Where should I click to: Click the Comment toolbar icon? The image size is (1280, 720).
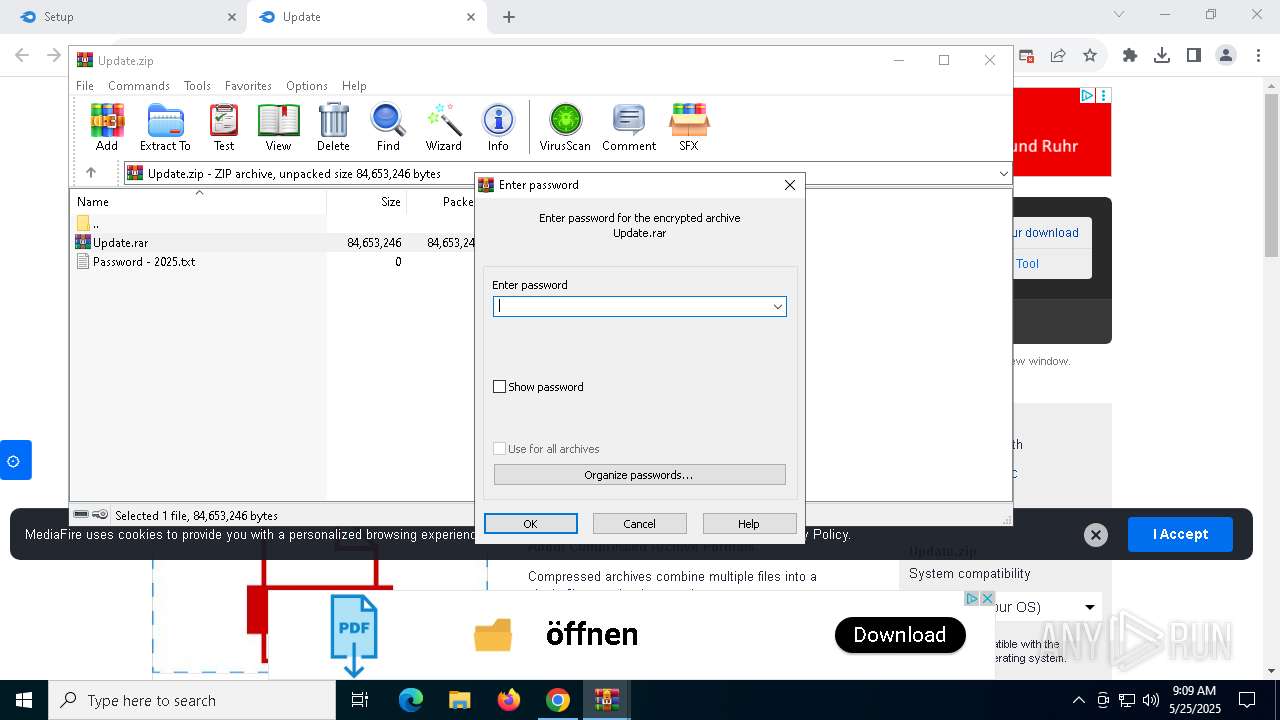(x=629, y=127)
